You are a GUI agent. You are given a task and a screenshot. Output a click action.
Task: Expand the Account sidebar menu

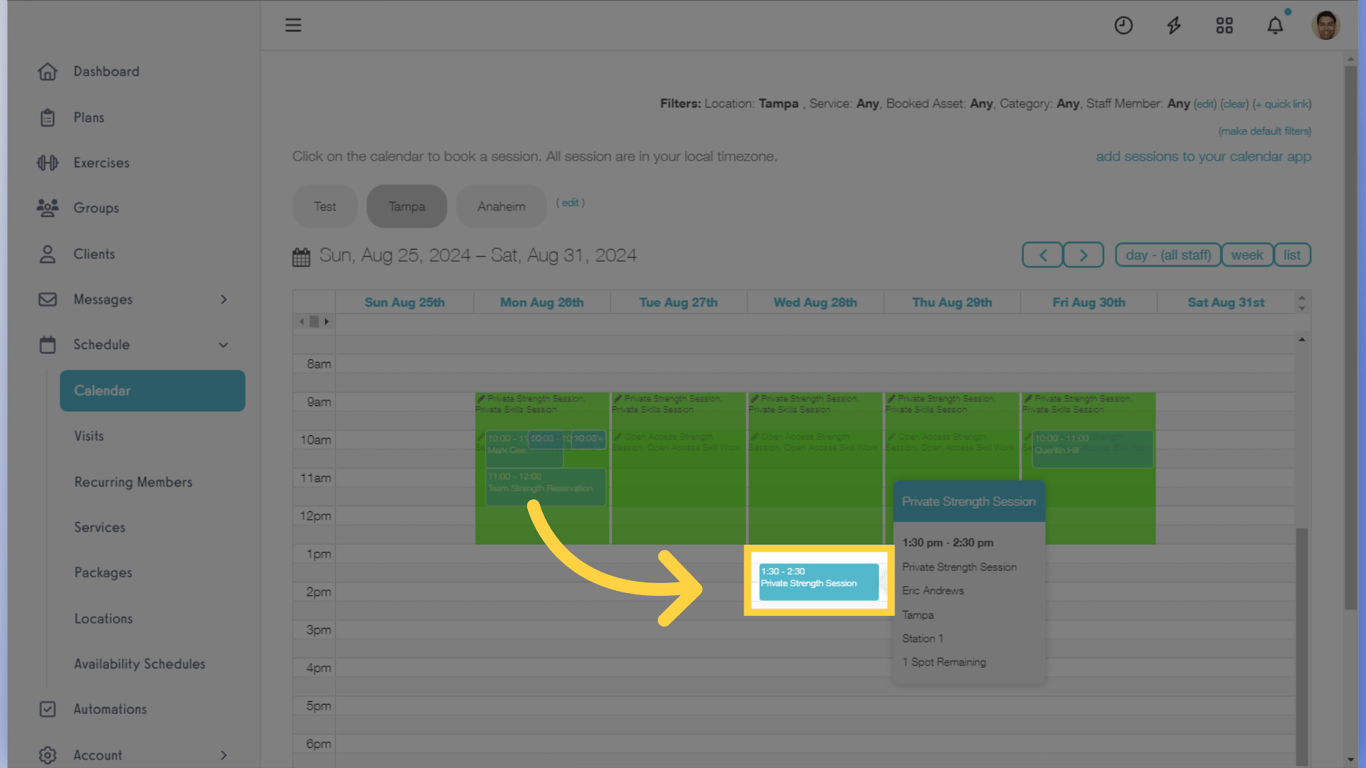98,755
